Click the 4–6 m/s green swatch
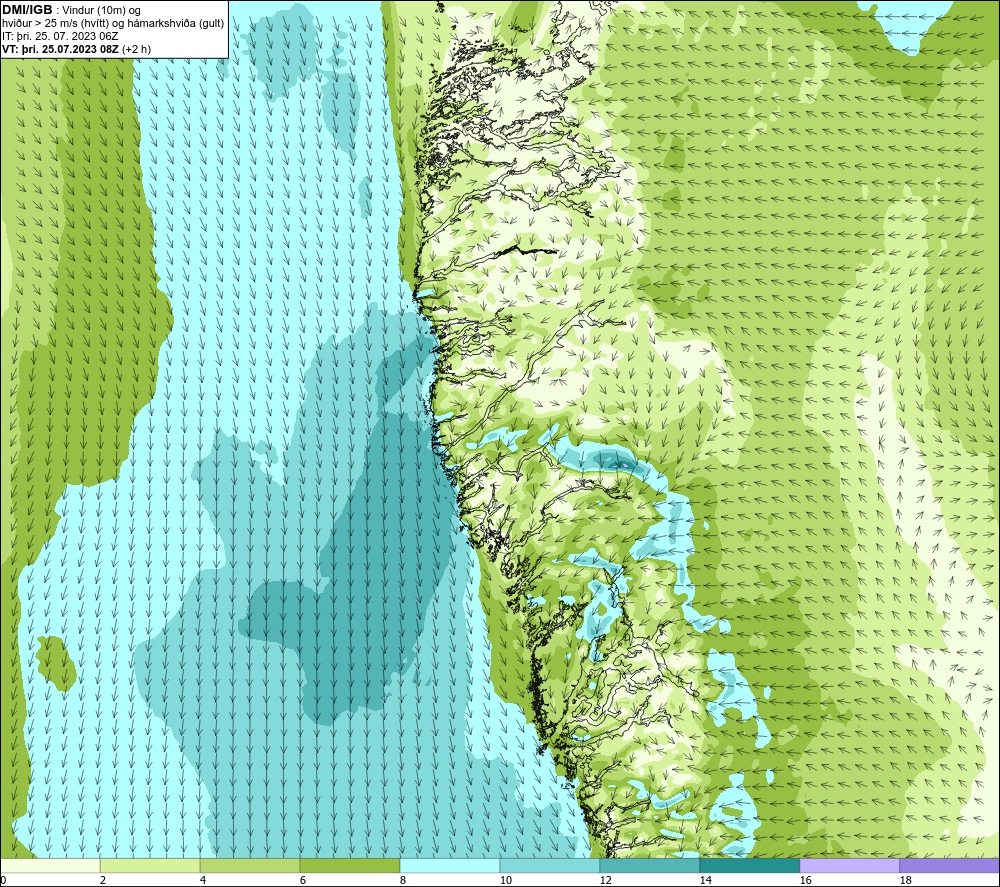This screenshot has width=1000, height=887. pyautogui.click(x=250, y=865)
